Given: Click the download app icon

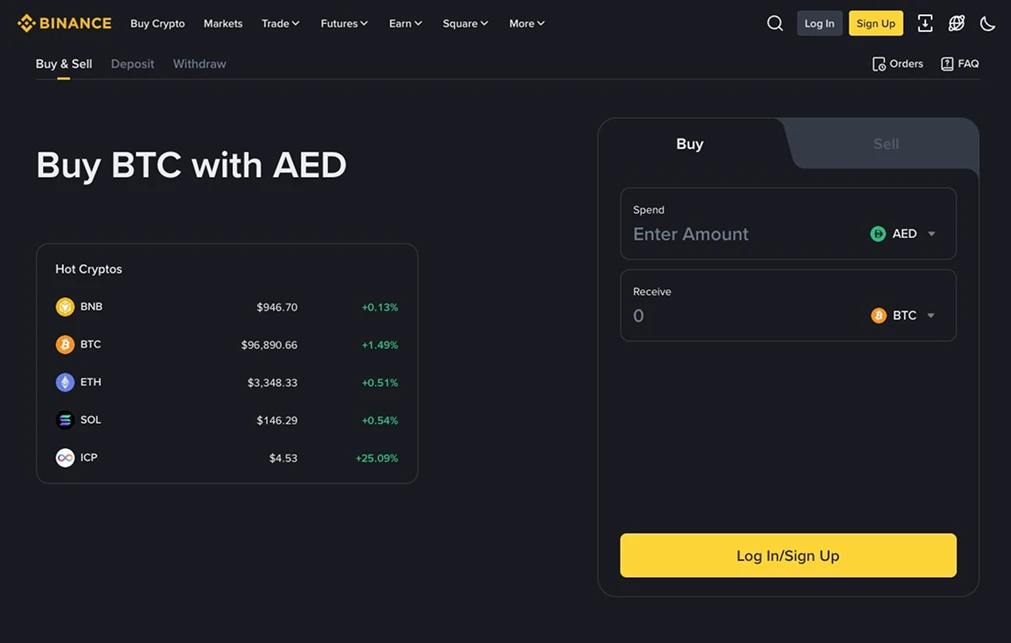Looking at the screenshot, I should pyautogui.click(x=924, y=22).
